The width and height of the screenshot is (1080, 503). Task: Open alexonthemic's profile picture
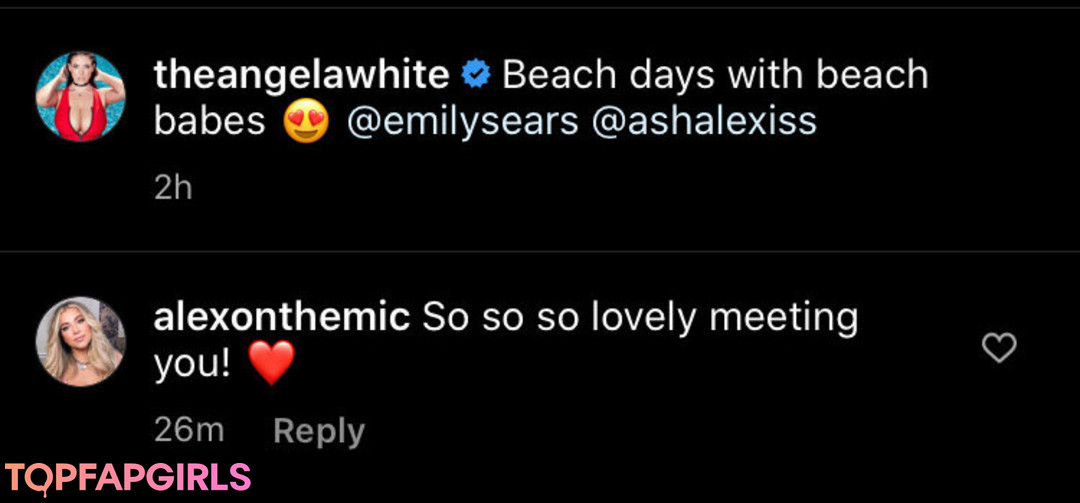[81, 341]
